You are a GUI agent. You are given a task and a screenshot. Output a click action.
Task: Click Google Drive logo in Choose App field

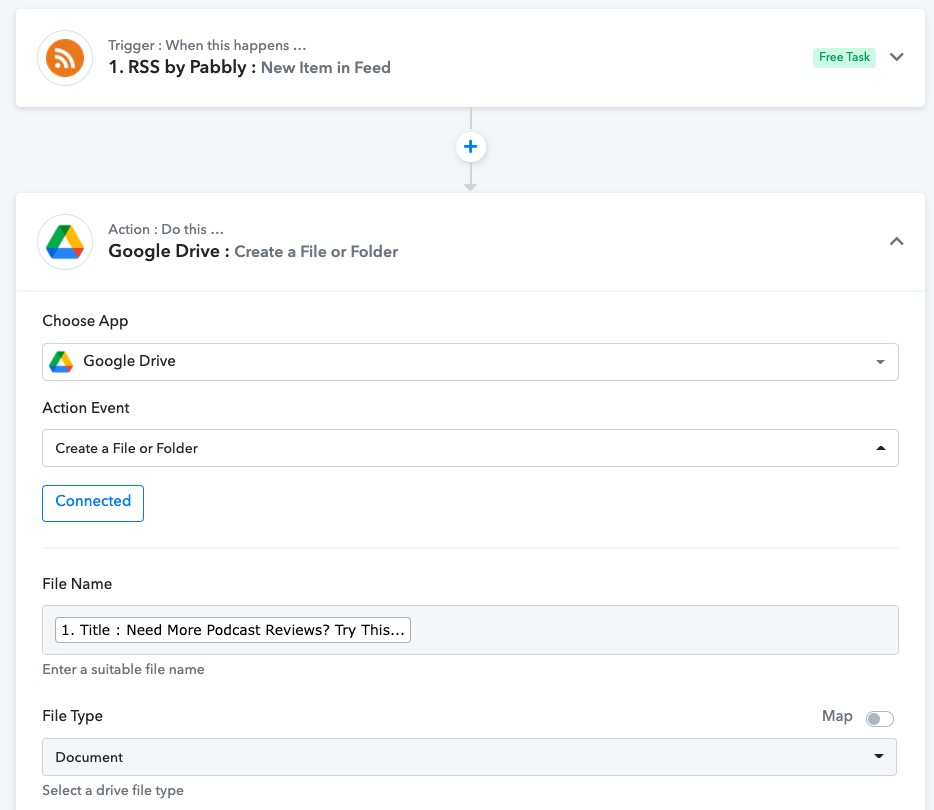click(61, 362)
